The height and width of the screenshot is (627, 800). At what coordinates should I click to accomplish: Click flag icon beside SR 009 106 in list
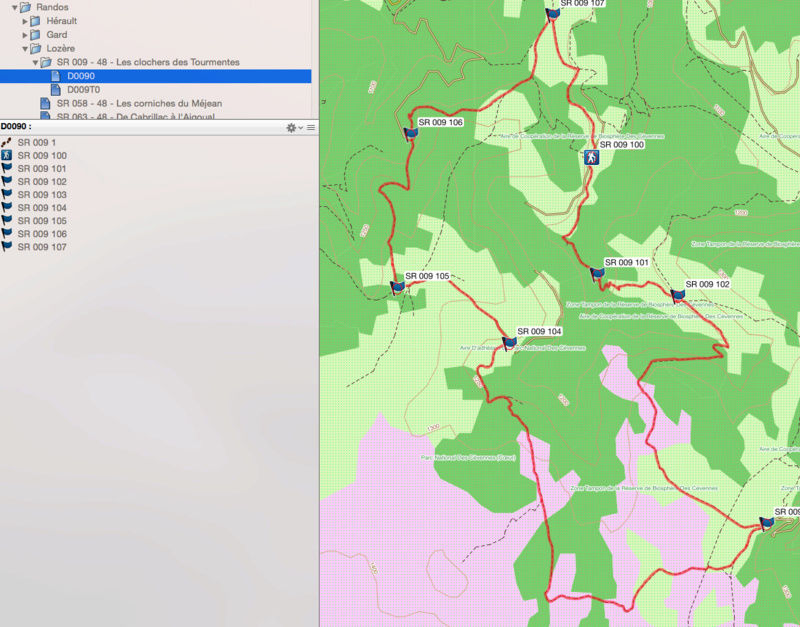tap(6, 233)
